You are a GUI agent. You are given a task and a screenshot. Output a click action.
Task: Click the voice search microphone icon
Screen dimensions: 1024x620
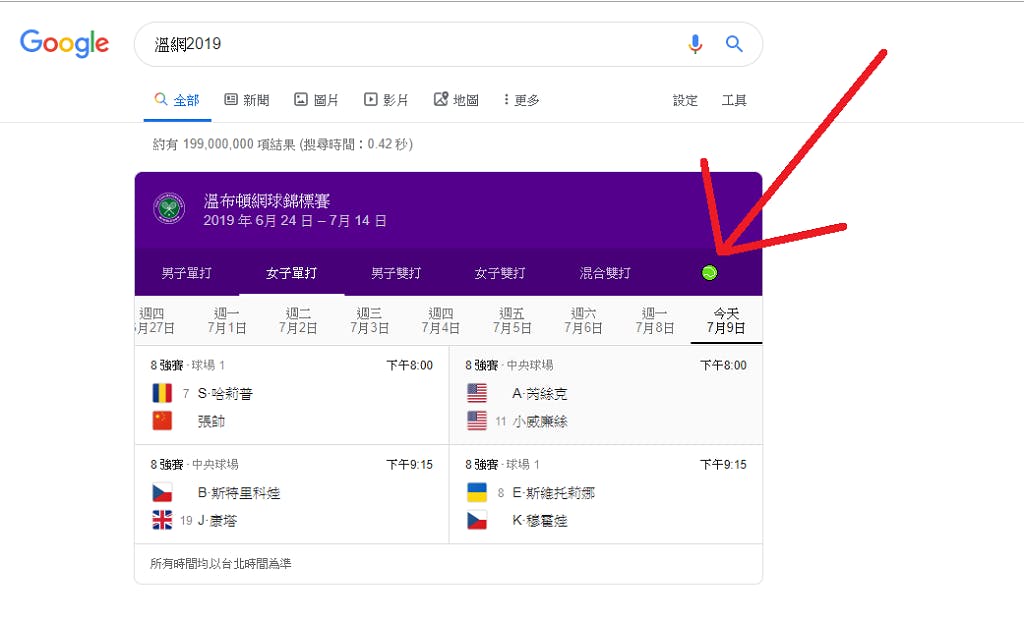[x=695, y=44]
